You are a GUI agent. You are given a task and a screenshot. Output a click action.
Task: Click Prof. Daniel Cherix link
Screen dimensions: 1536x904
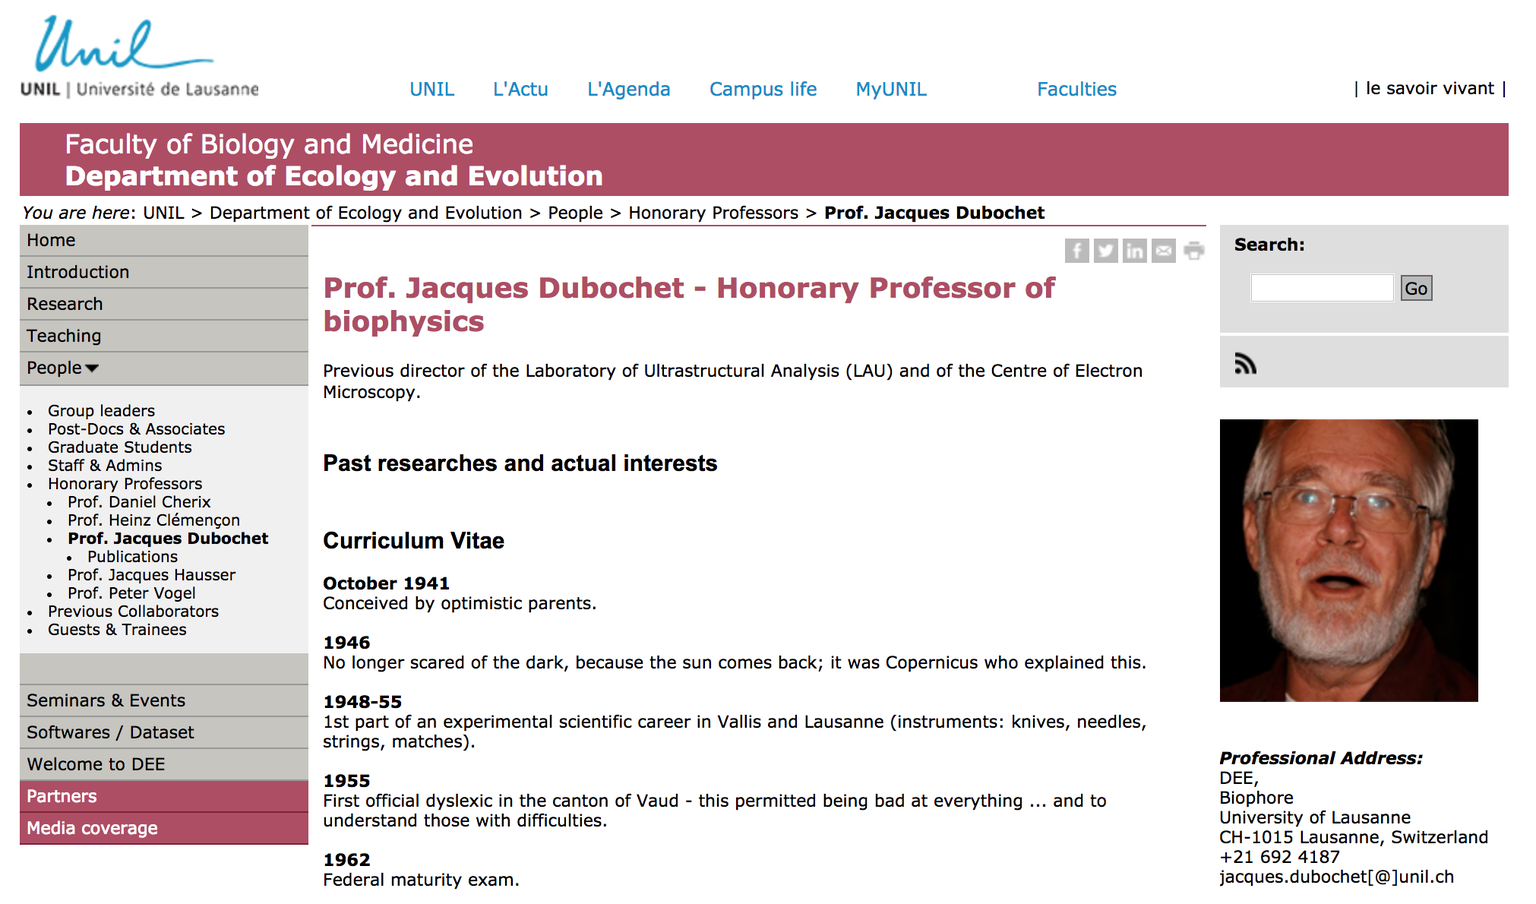(x=139, y=502)
